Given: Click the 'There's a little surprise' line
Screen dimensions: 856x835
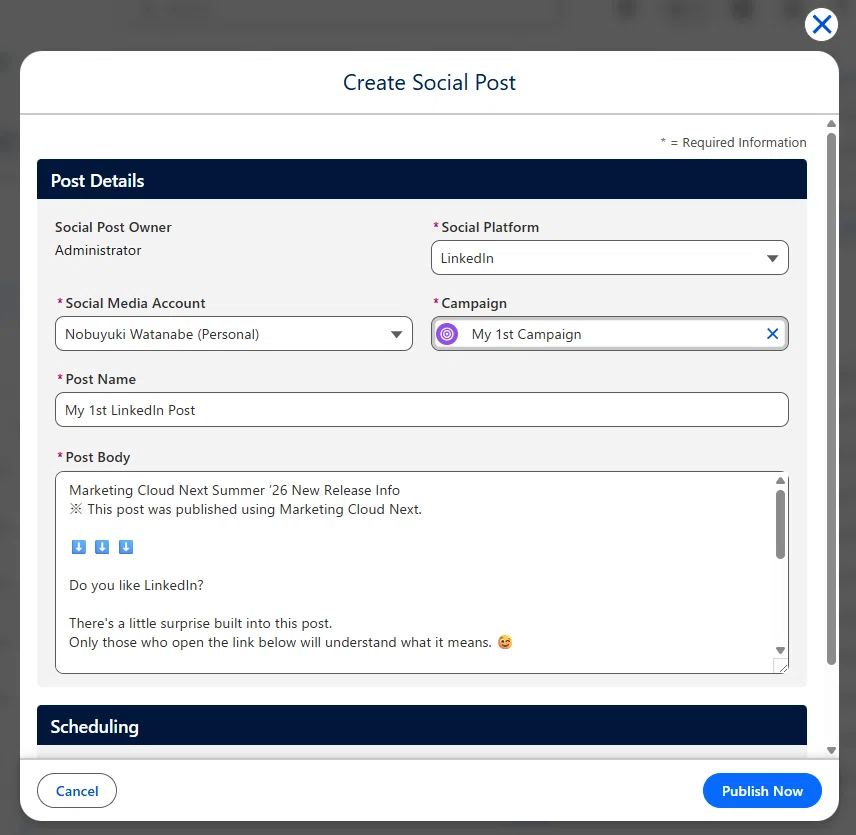Looking at the screenshot, I should 200,623.
